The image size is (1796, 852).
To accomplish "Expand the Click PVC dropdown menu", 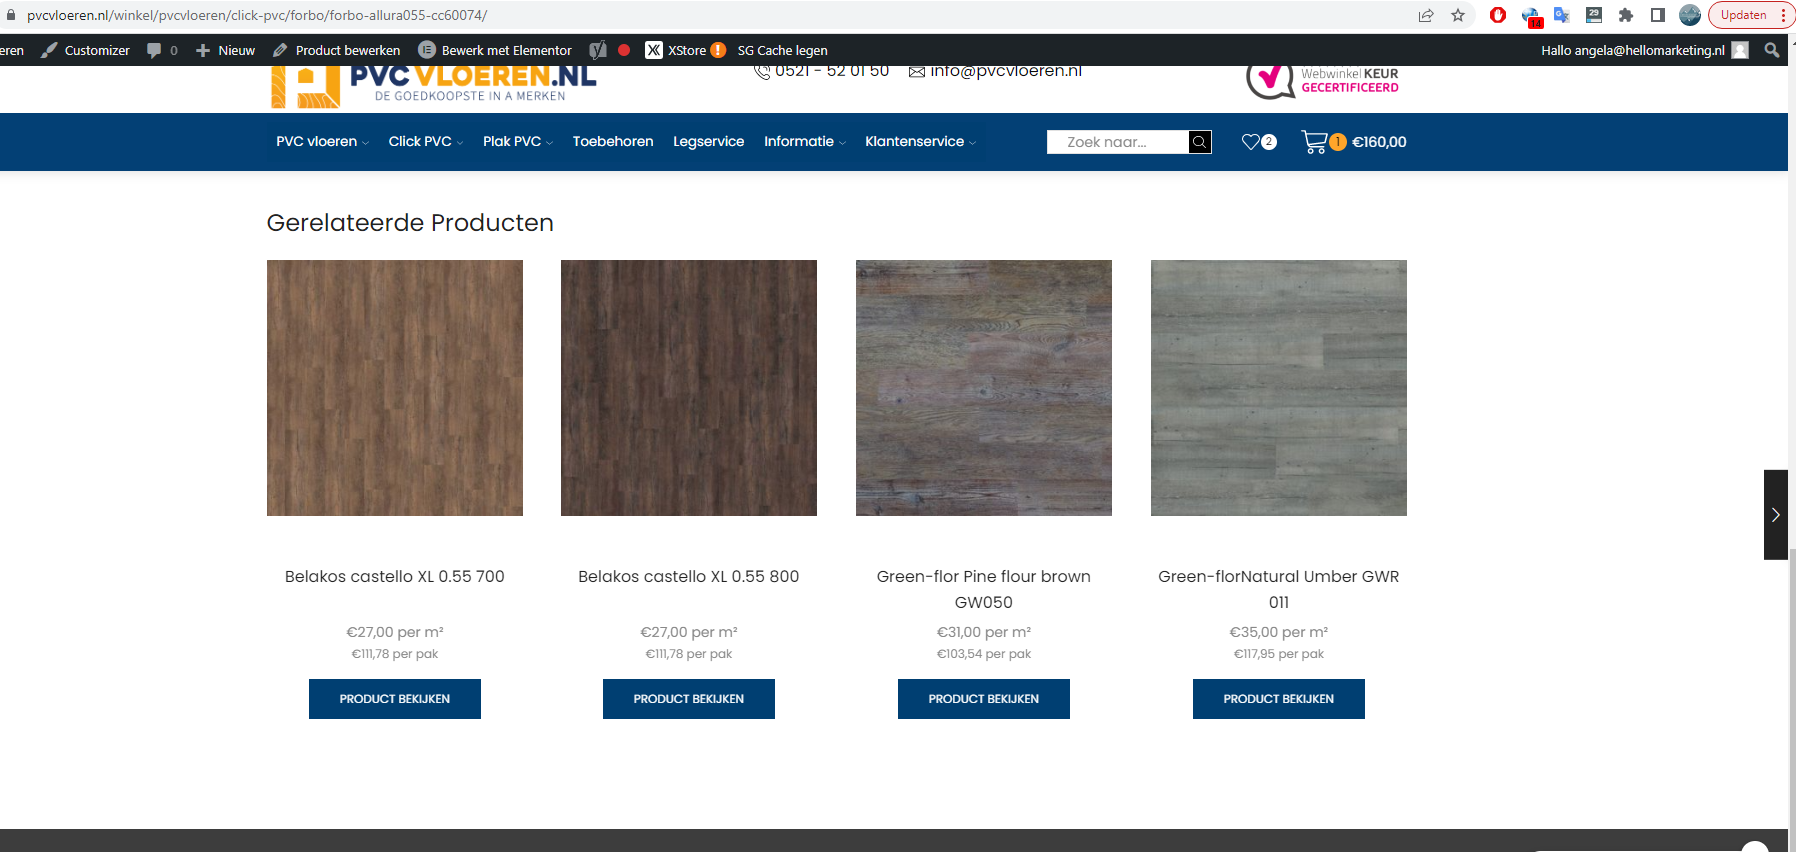I will click(425, 142).
